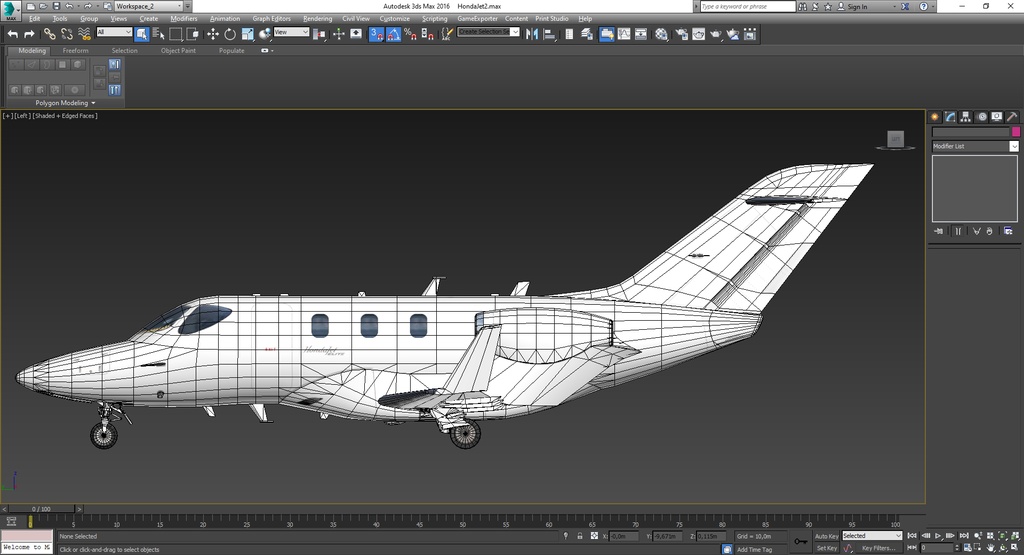Activate the Select Object tool
Screen dimensions: 1024x555
coord(142,34)
